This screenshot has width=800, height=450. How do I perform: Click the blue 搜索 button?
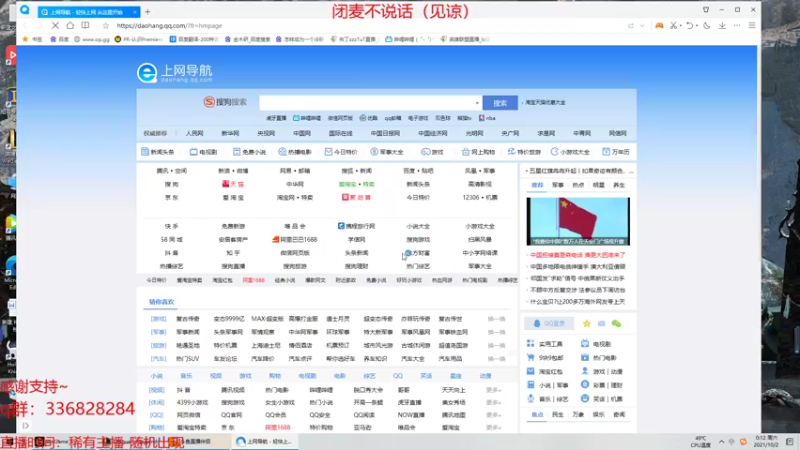point(500,103)
